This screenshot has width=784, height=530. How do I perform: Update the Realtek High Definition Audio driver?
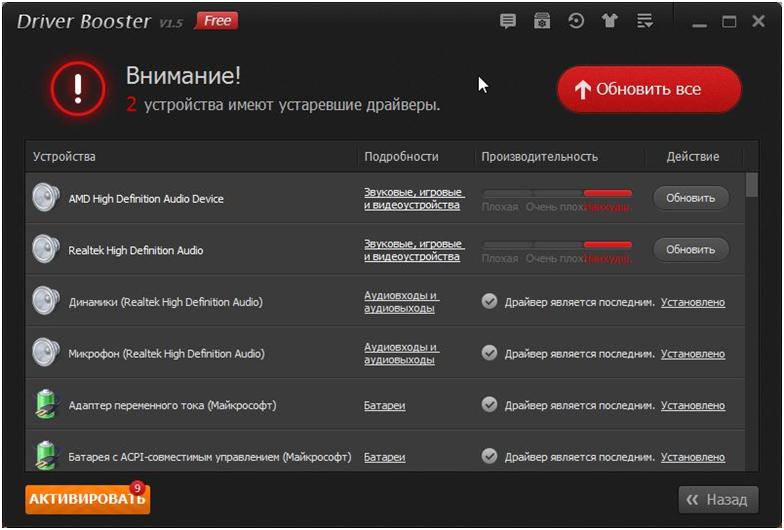[x=690, y=250]
